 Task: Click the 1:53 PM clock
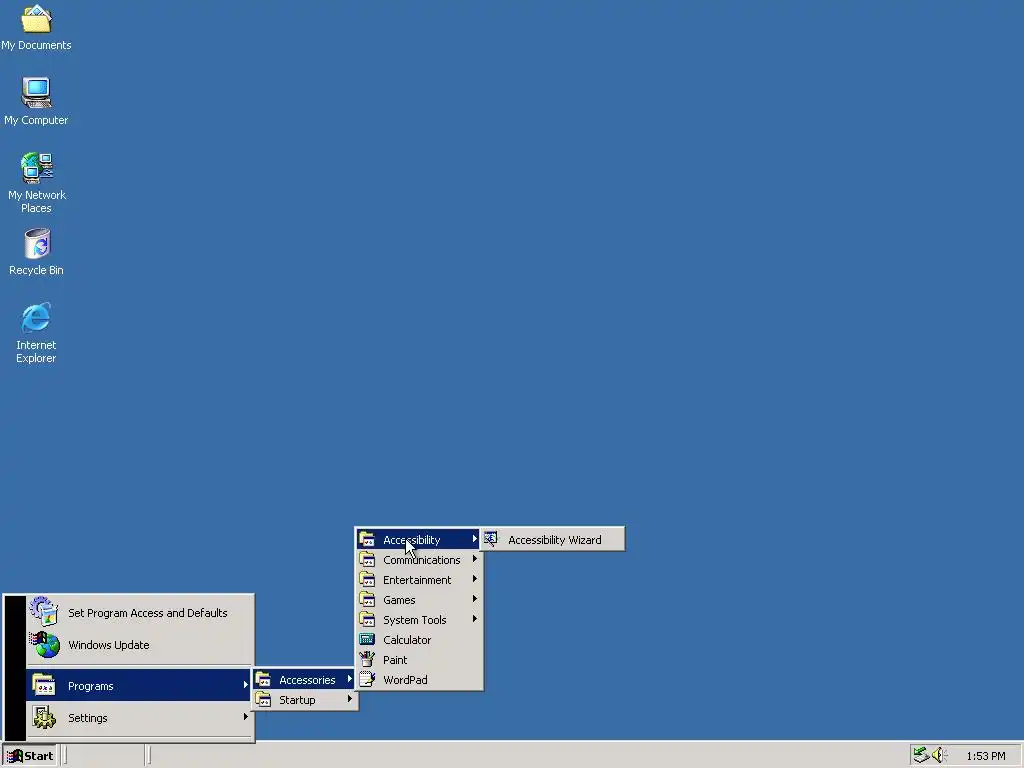(x=985, y=756)
